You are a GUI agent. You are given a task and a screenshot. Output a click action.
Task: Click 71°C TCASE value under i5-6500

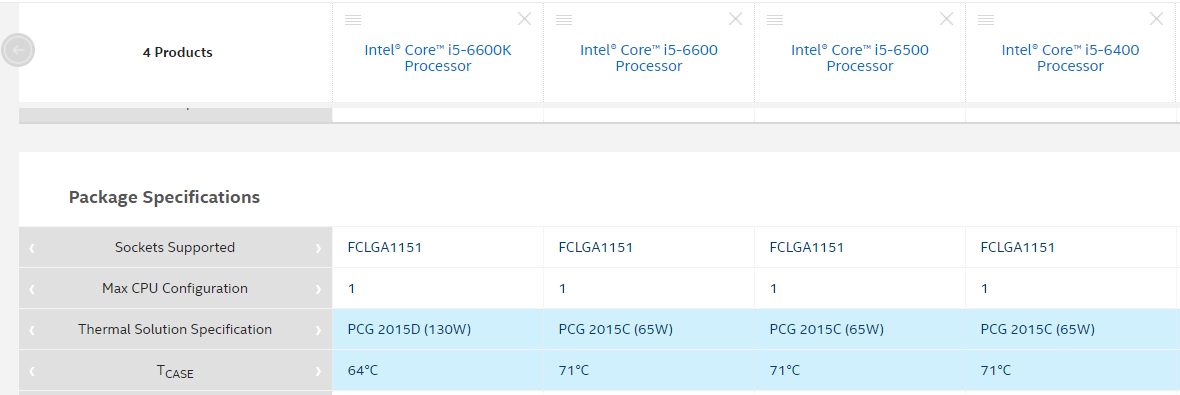785,371
